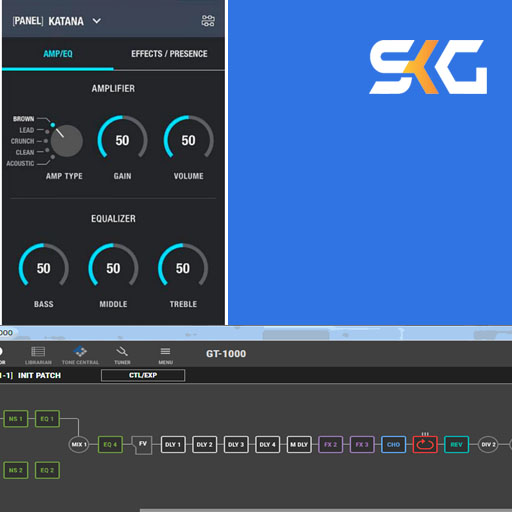Image resolution: width=512 pixels, height=512 pixels.
Task: Open the Tone Central icon
Action: click(x=80, y=355)
